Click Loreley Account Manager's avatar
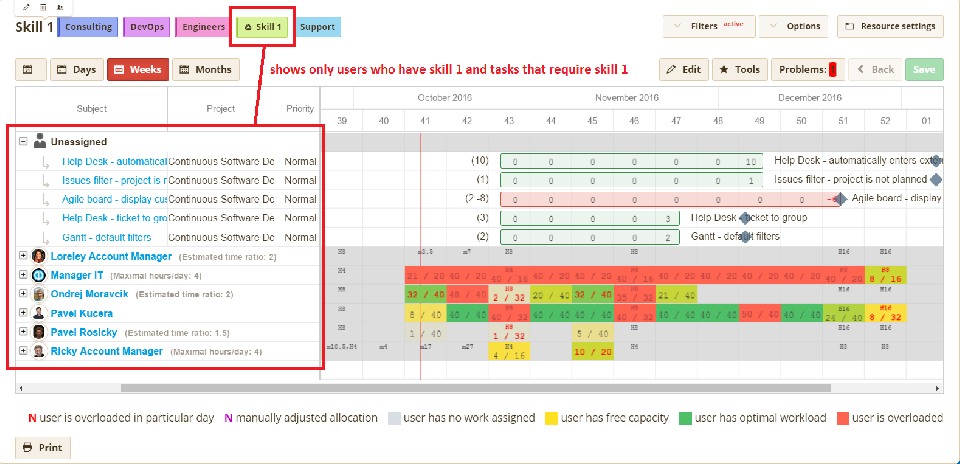 point(39,256)
